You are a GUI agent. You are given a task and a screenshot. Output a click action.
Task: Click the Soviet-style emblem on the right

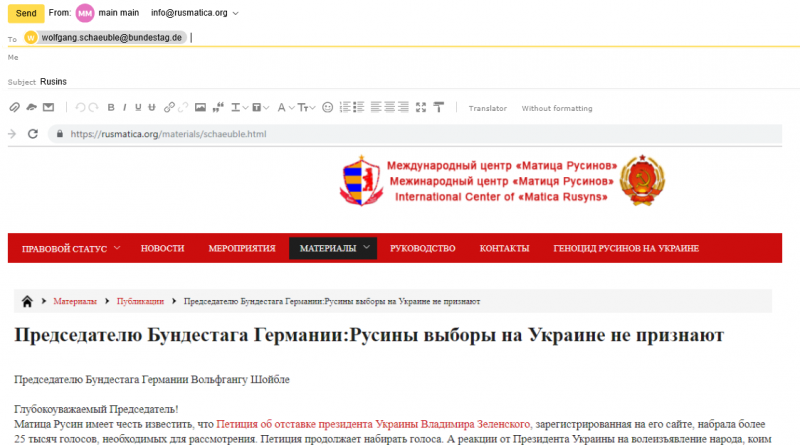(642, 180)
